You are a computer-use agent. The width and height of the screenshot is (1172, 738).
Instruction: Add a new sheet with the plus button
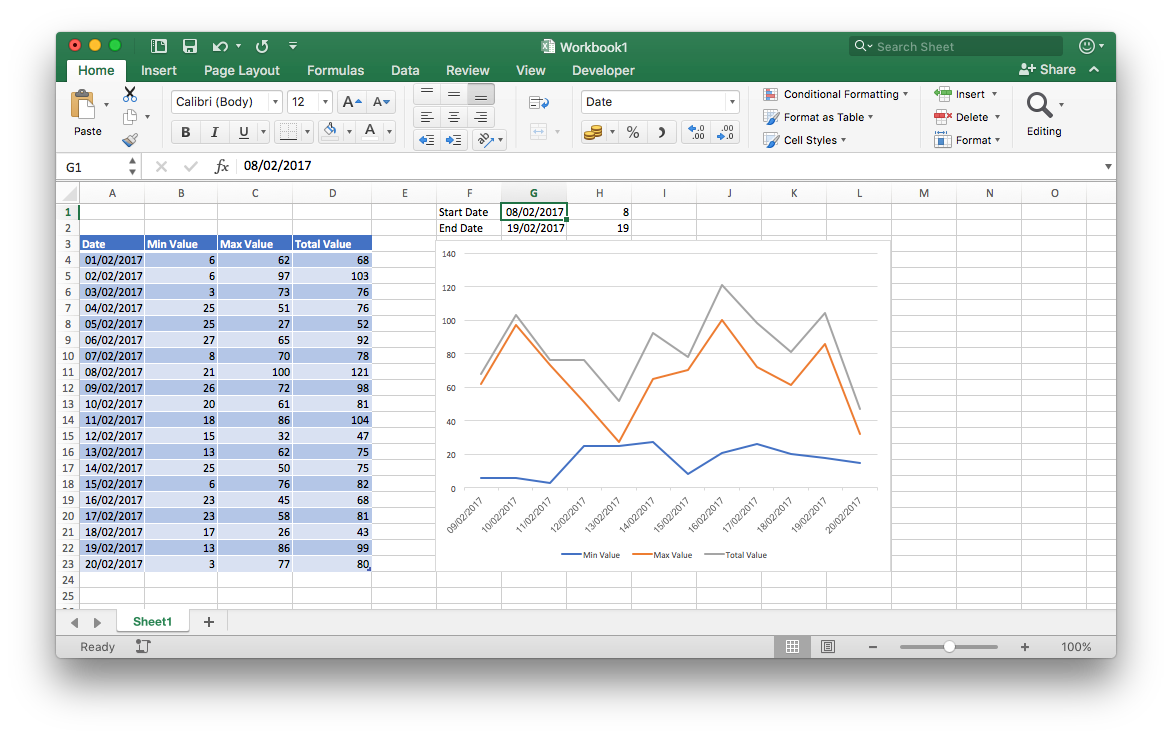[209, 622]
